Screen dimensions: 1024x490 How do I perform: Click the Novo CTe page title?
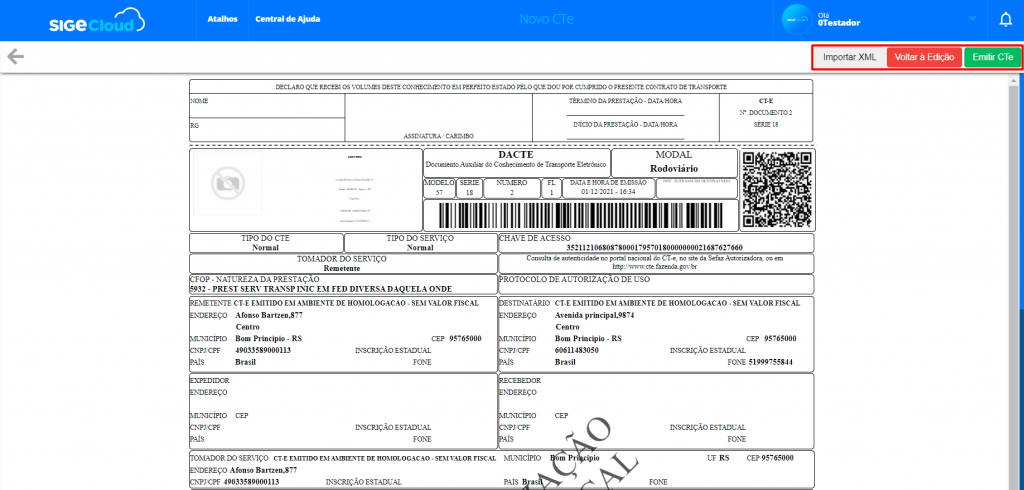[547, 19]
